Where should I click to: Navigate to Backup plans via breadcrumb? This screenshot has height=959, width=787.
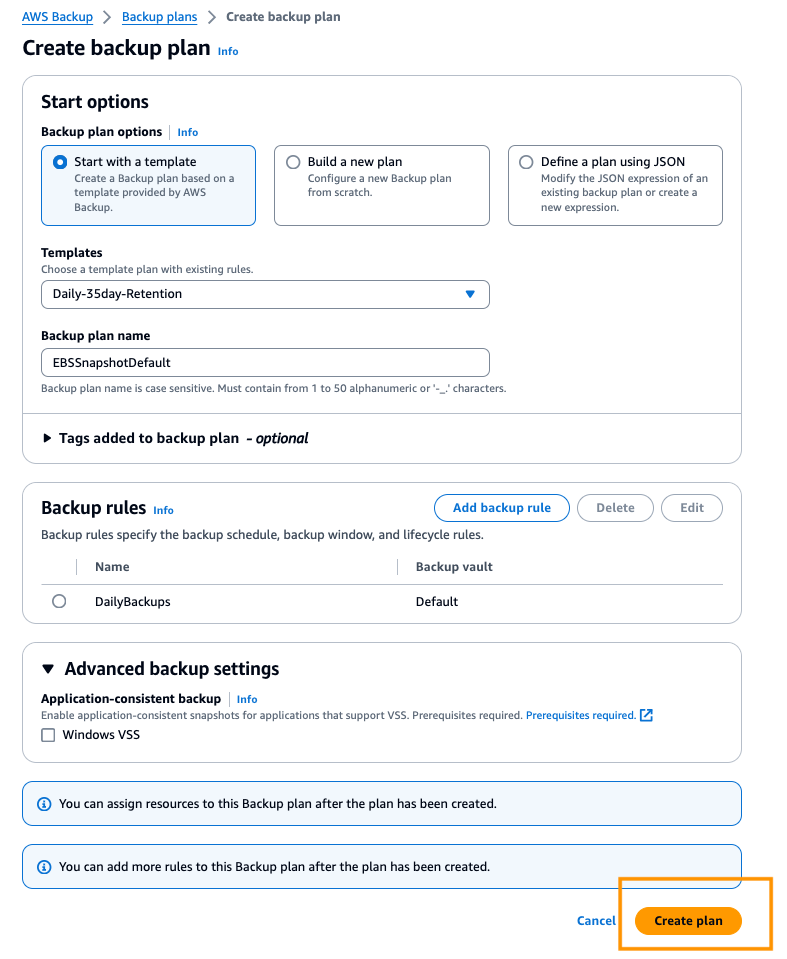pyautogui.click(x=159, y=16)
